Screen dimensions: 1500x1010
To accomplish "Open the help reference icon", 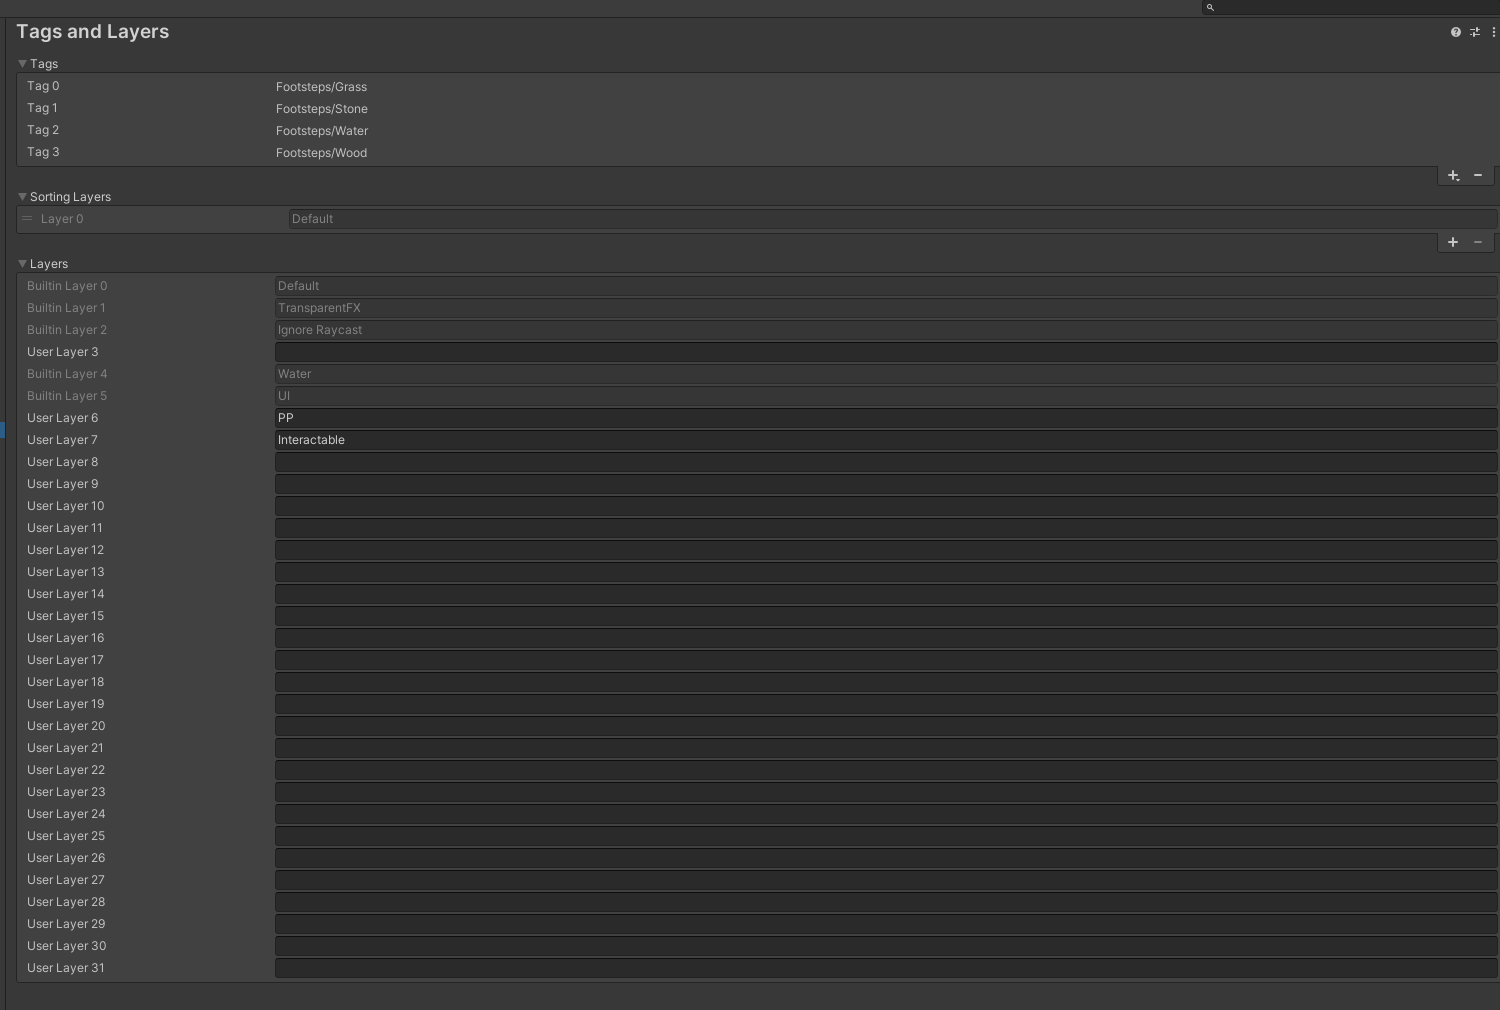I will point(1455,32).
